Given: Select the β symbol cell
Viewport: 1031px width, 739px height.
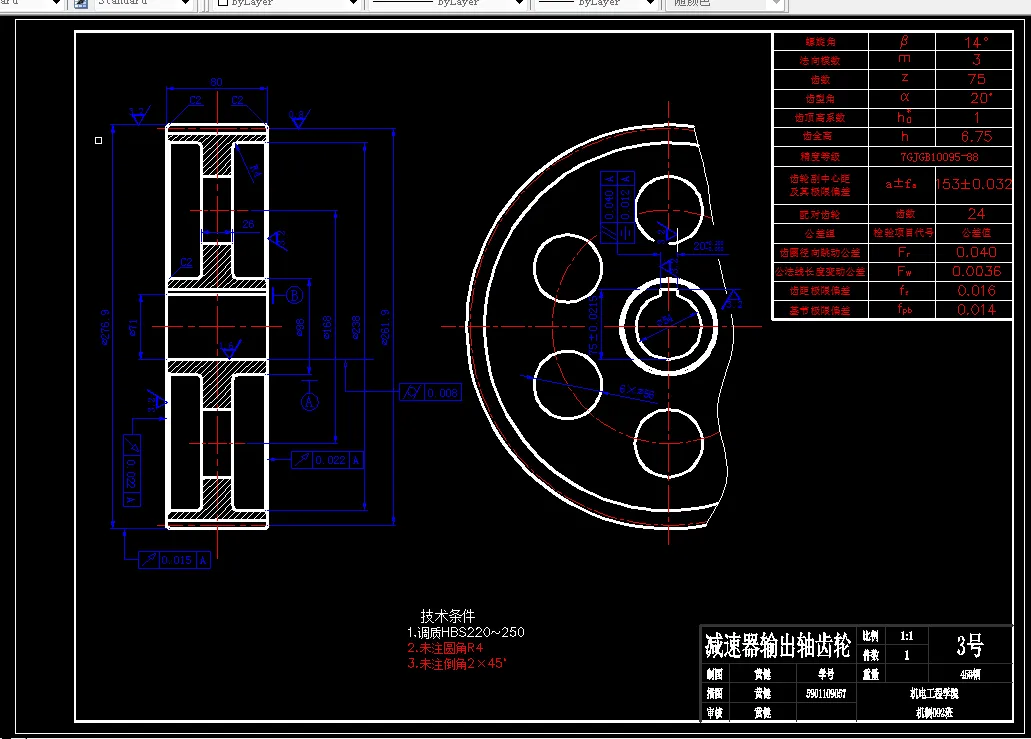Looking at the screenshot, I should click(903, 41).
